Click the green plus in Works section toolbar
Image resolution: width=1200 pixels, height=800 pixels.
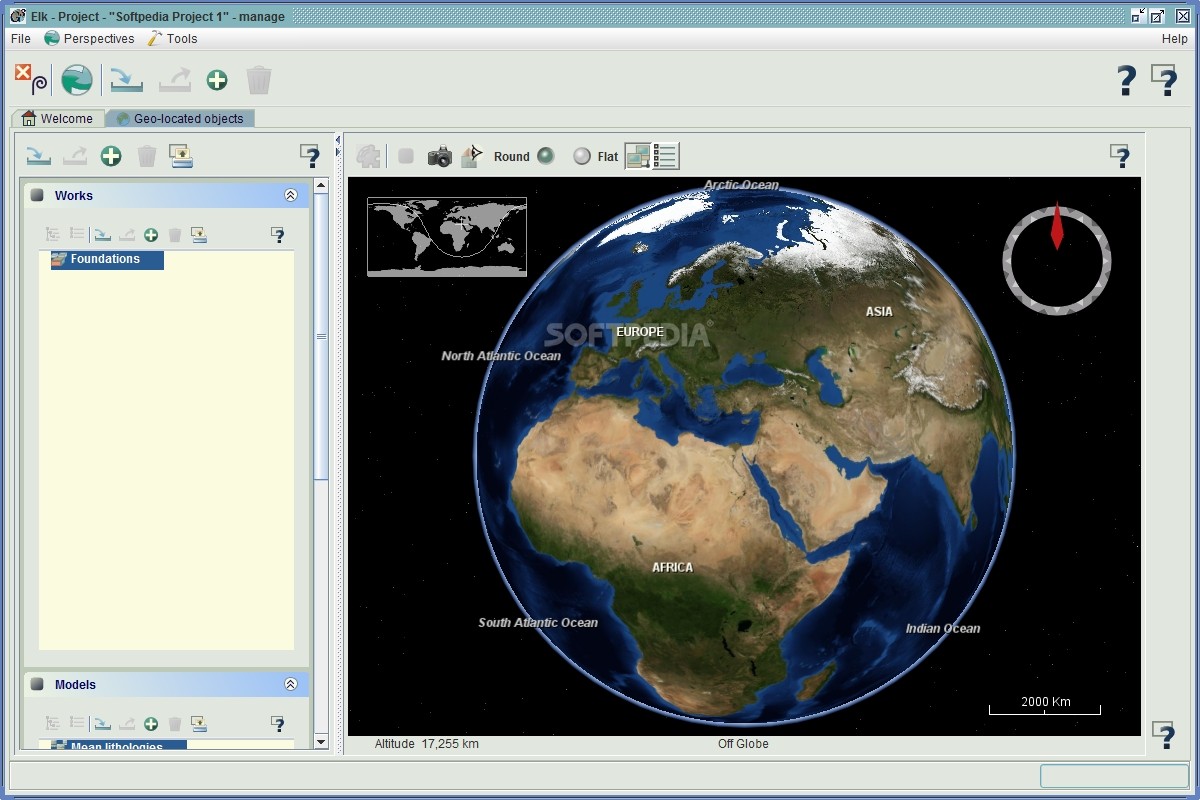coord(151,235)
